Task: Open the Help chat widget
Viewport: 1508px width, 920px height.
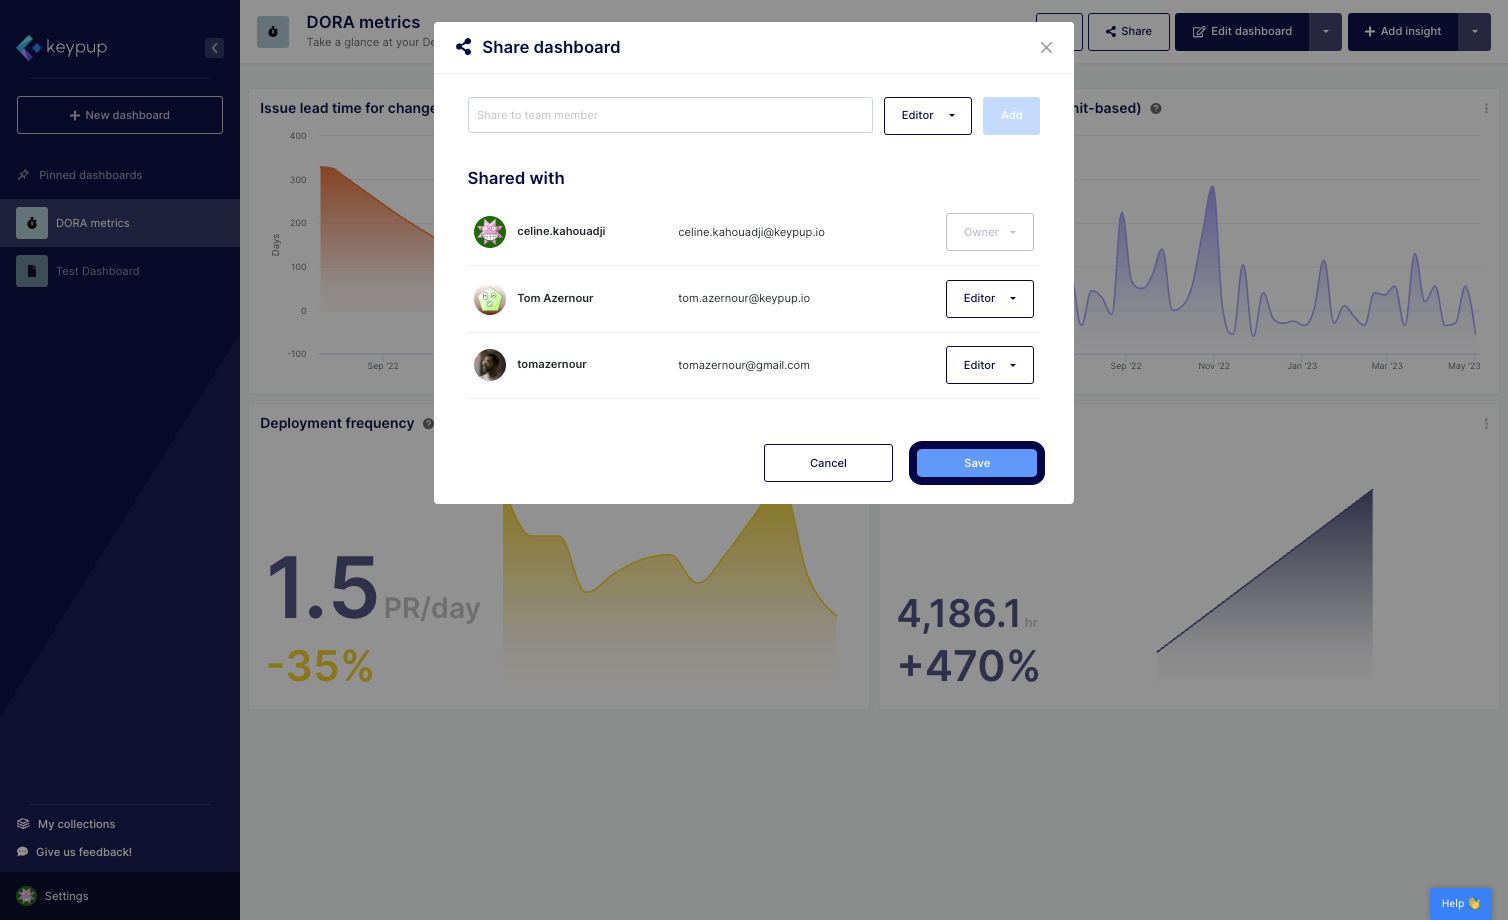Action: [x=1459, y=903]
